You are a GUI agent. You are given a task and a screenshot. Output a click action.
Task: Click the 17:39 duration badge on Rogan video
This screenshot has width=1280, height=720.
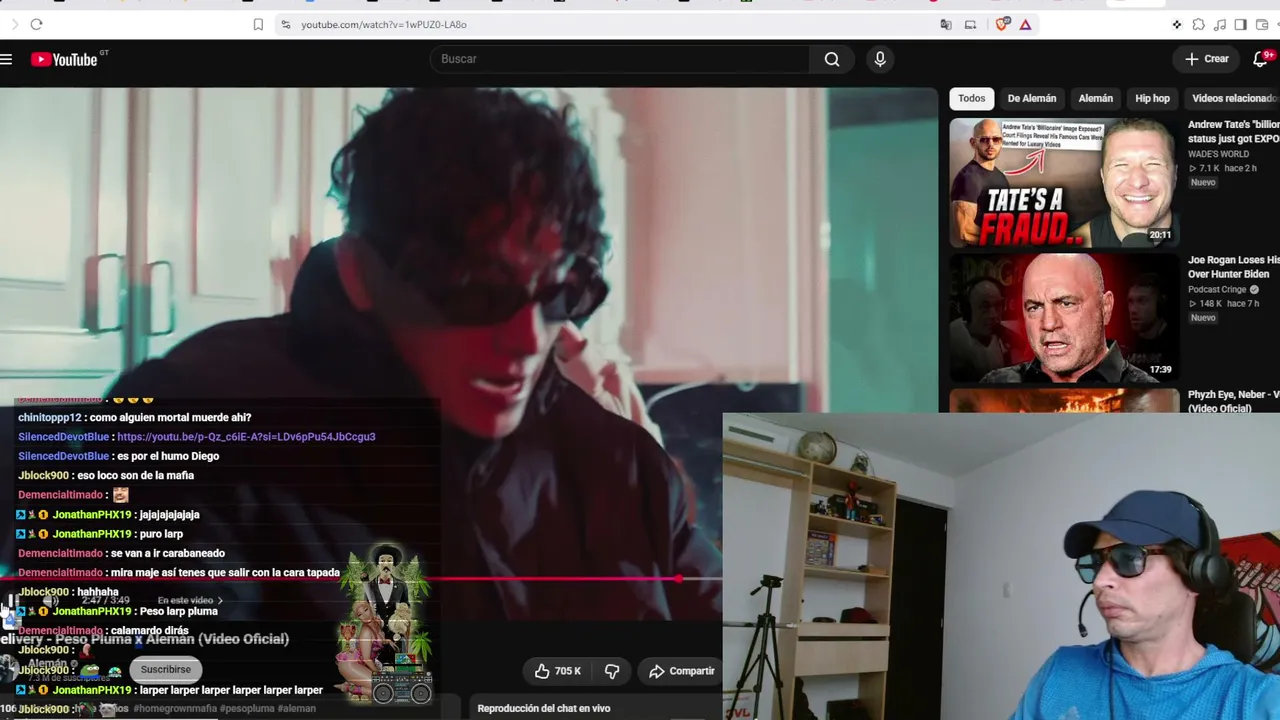click(1160, 370)
